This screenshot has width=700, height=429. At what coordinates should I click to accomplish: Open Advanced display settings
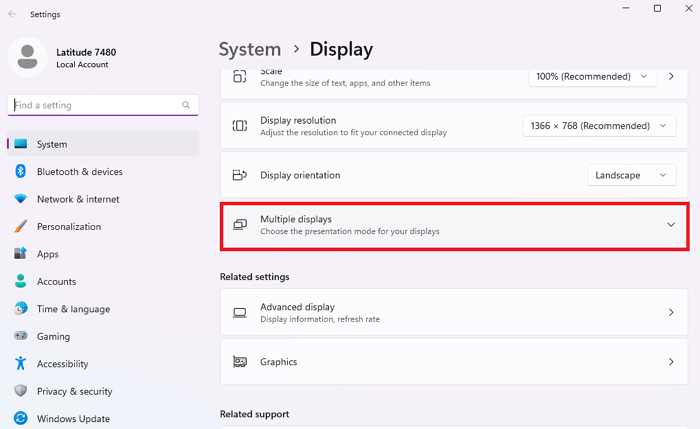[x=454, y=313]
